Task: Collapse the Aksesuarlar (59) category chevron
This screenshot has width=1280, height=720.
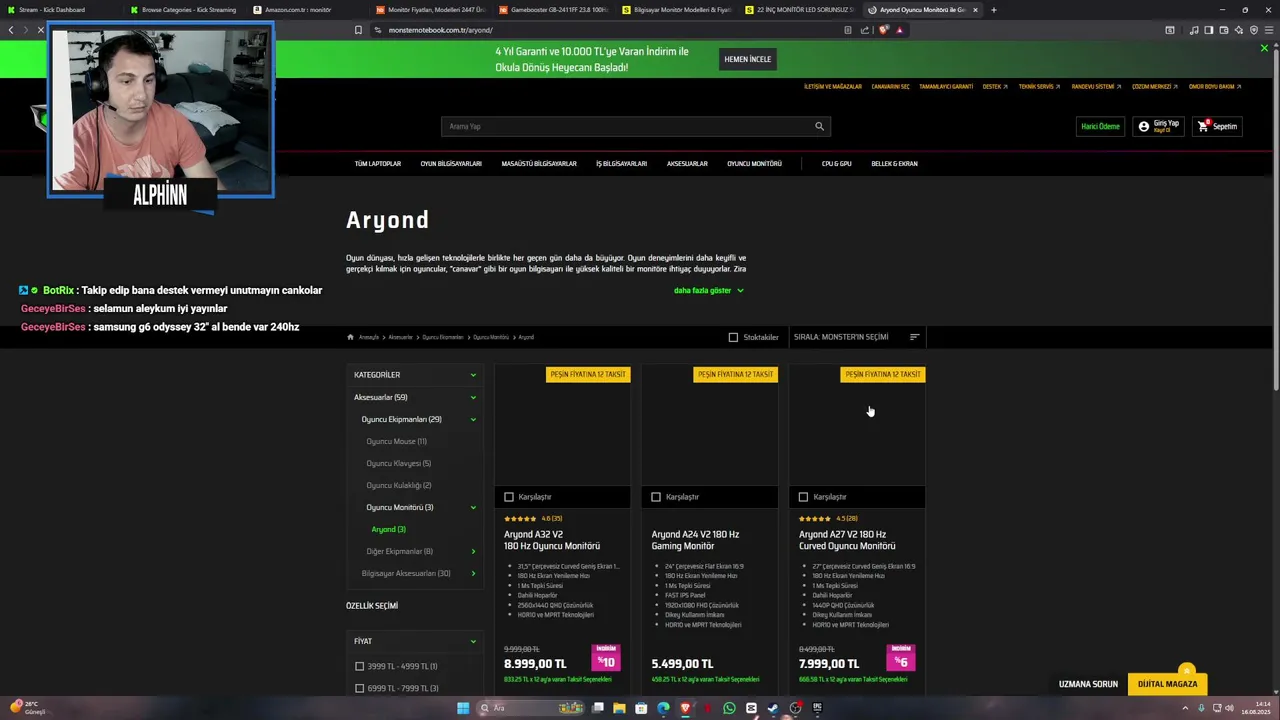Action: click(473, 397)
